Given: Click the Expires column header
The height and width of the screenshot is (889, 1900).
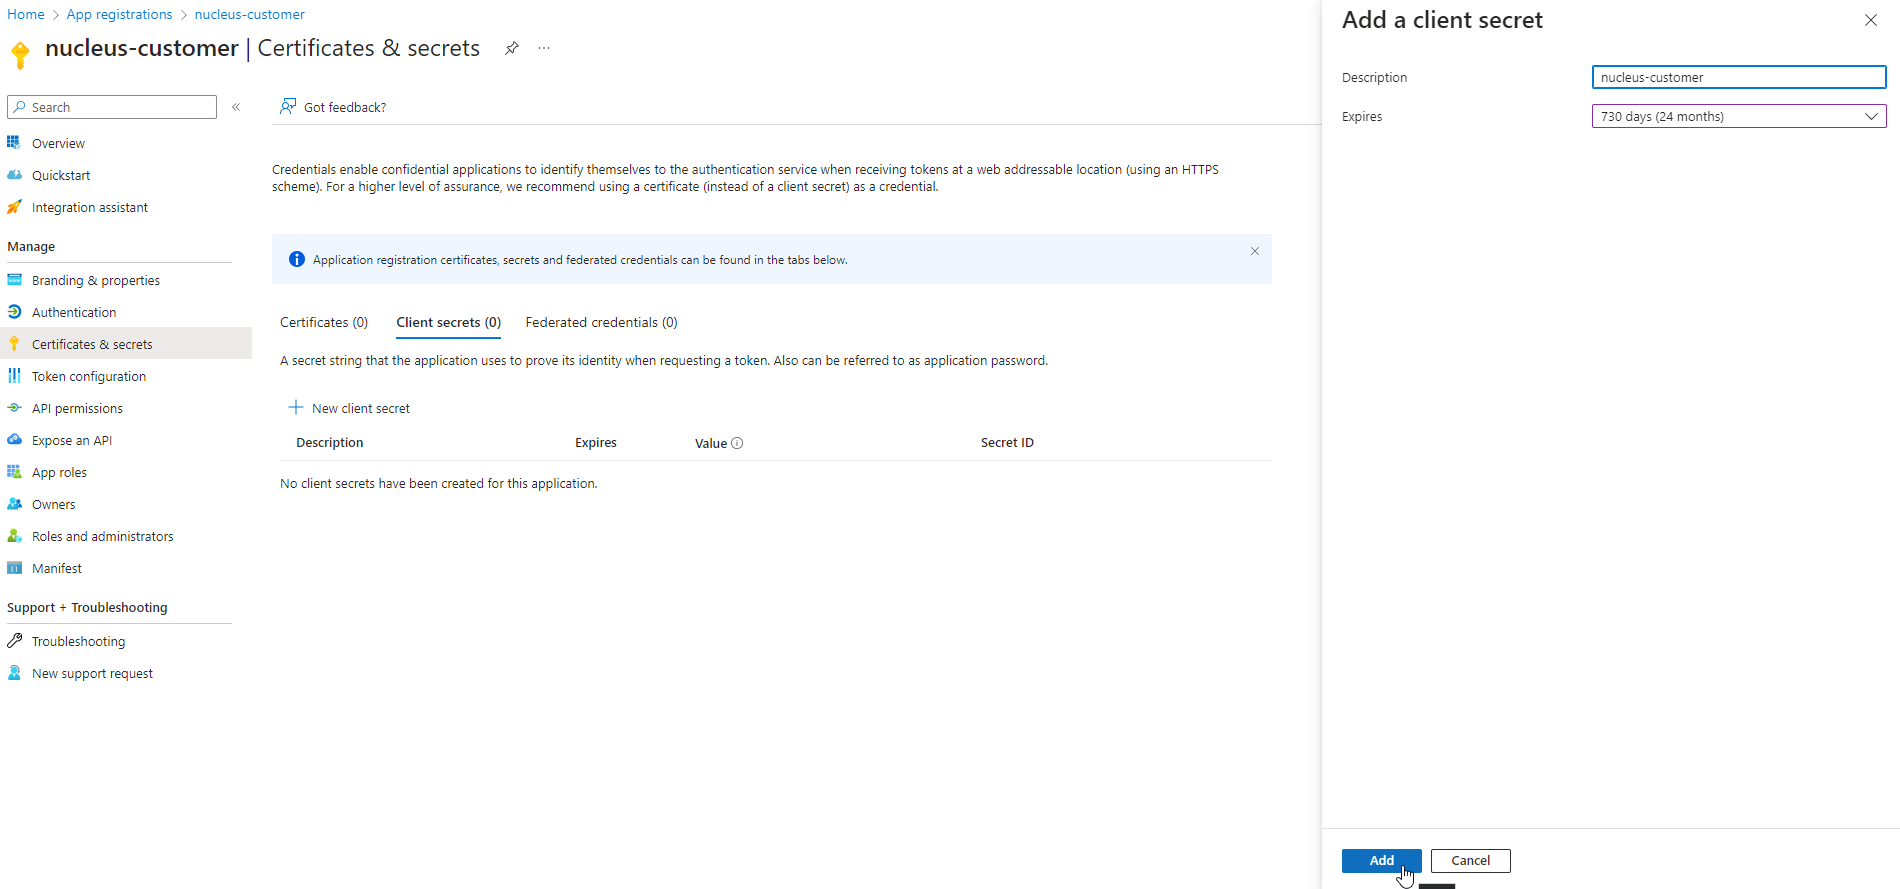Looking at the screenshot, I should [596, 442].
